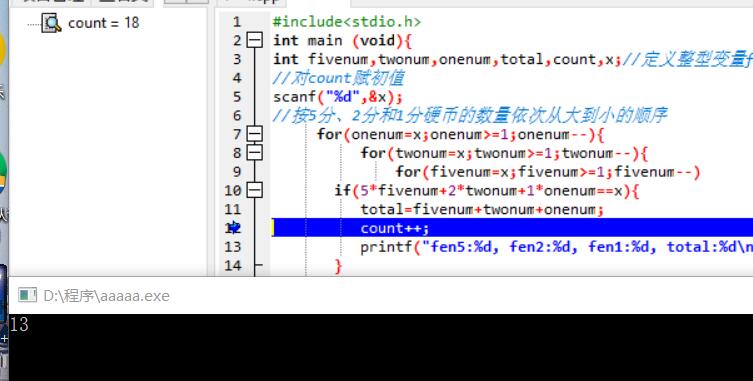
Task: Collapse the if-block fold on line 10
Action: click(255, 190)
